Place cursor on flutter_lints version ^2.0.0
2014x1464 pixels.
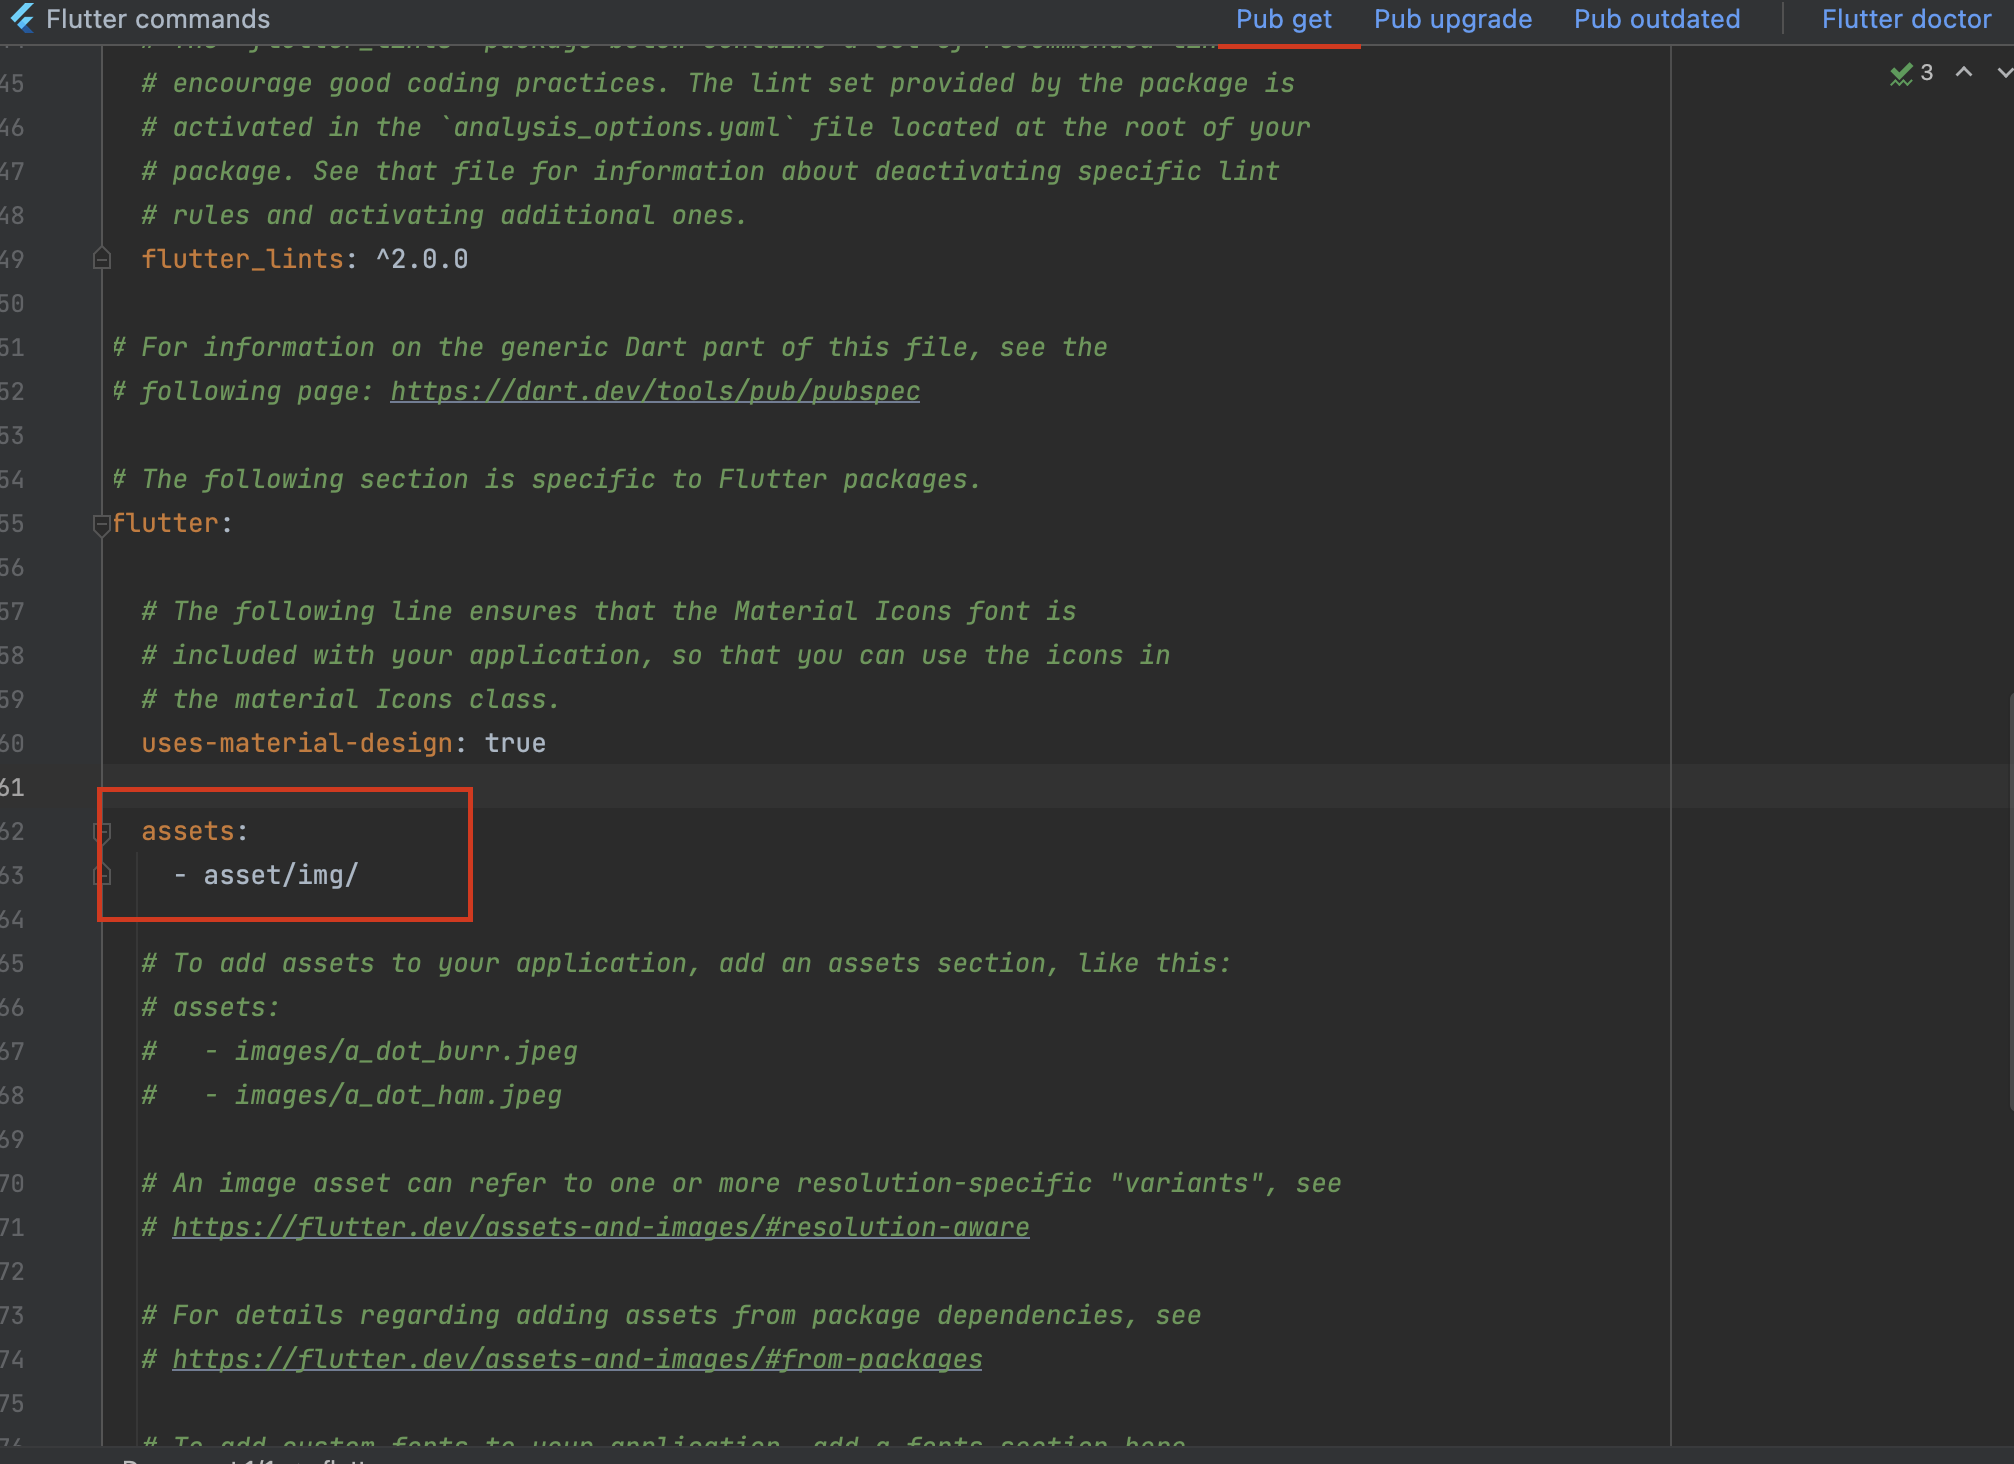pyautogui.click(x=422, y=259)
